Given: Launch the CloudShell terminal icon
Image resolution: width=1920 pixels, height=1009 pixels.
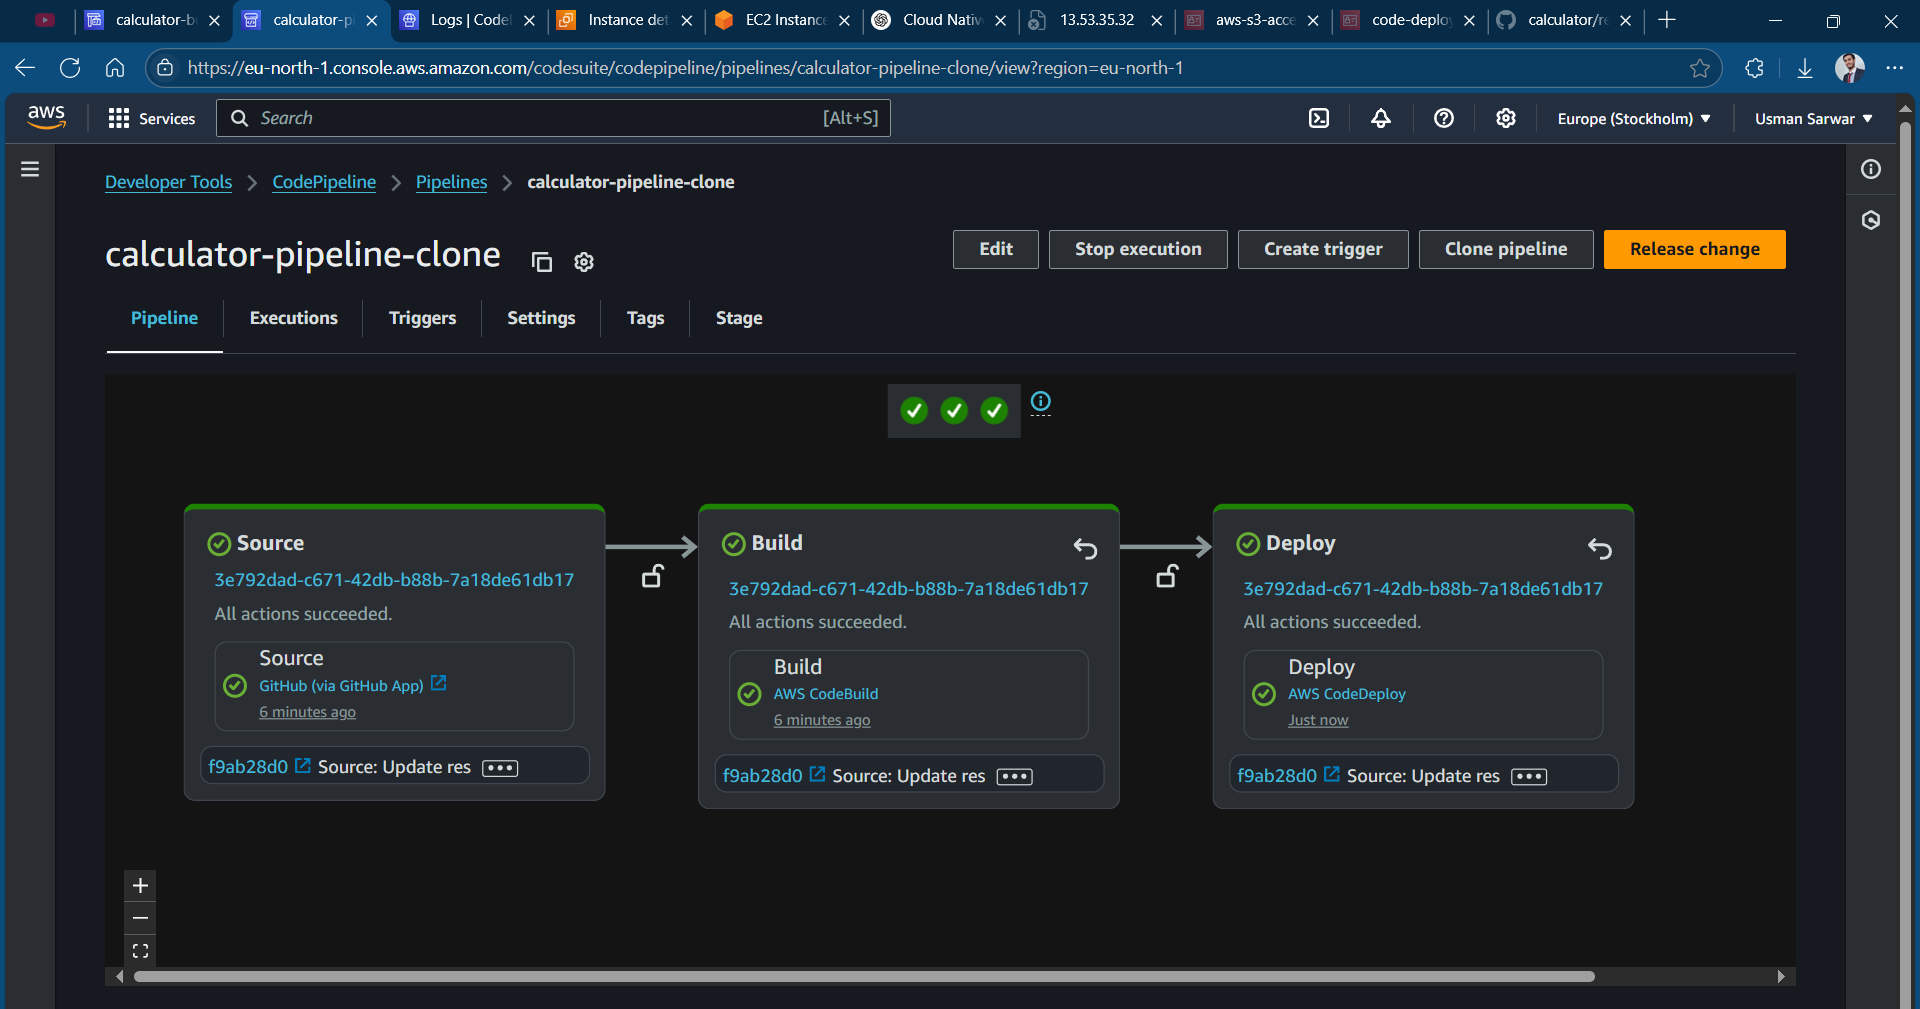Looking at the screenshot, I should coord(1319,118).
